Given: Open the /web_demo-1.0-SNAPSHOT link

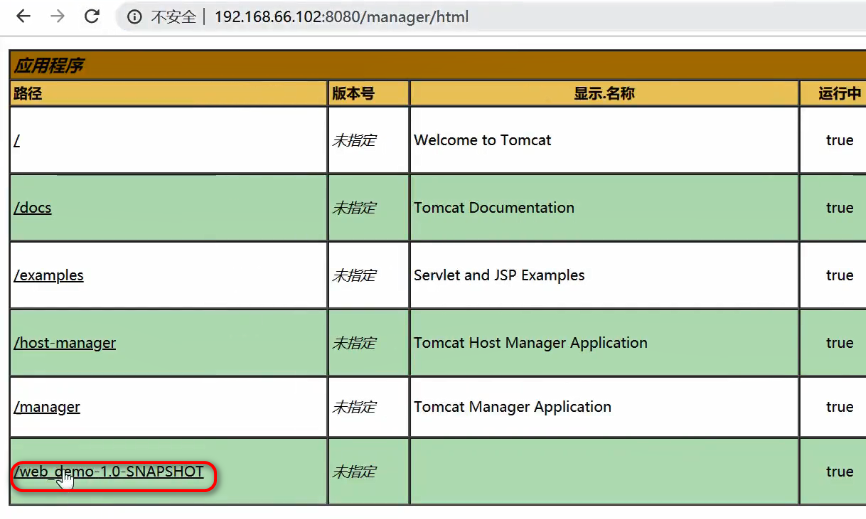Looking at the screenshot, I should 109,472.
